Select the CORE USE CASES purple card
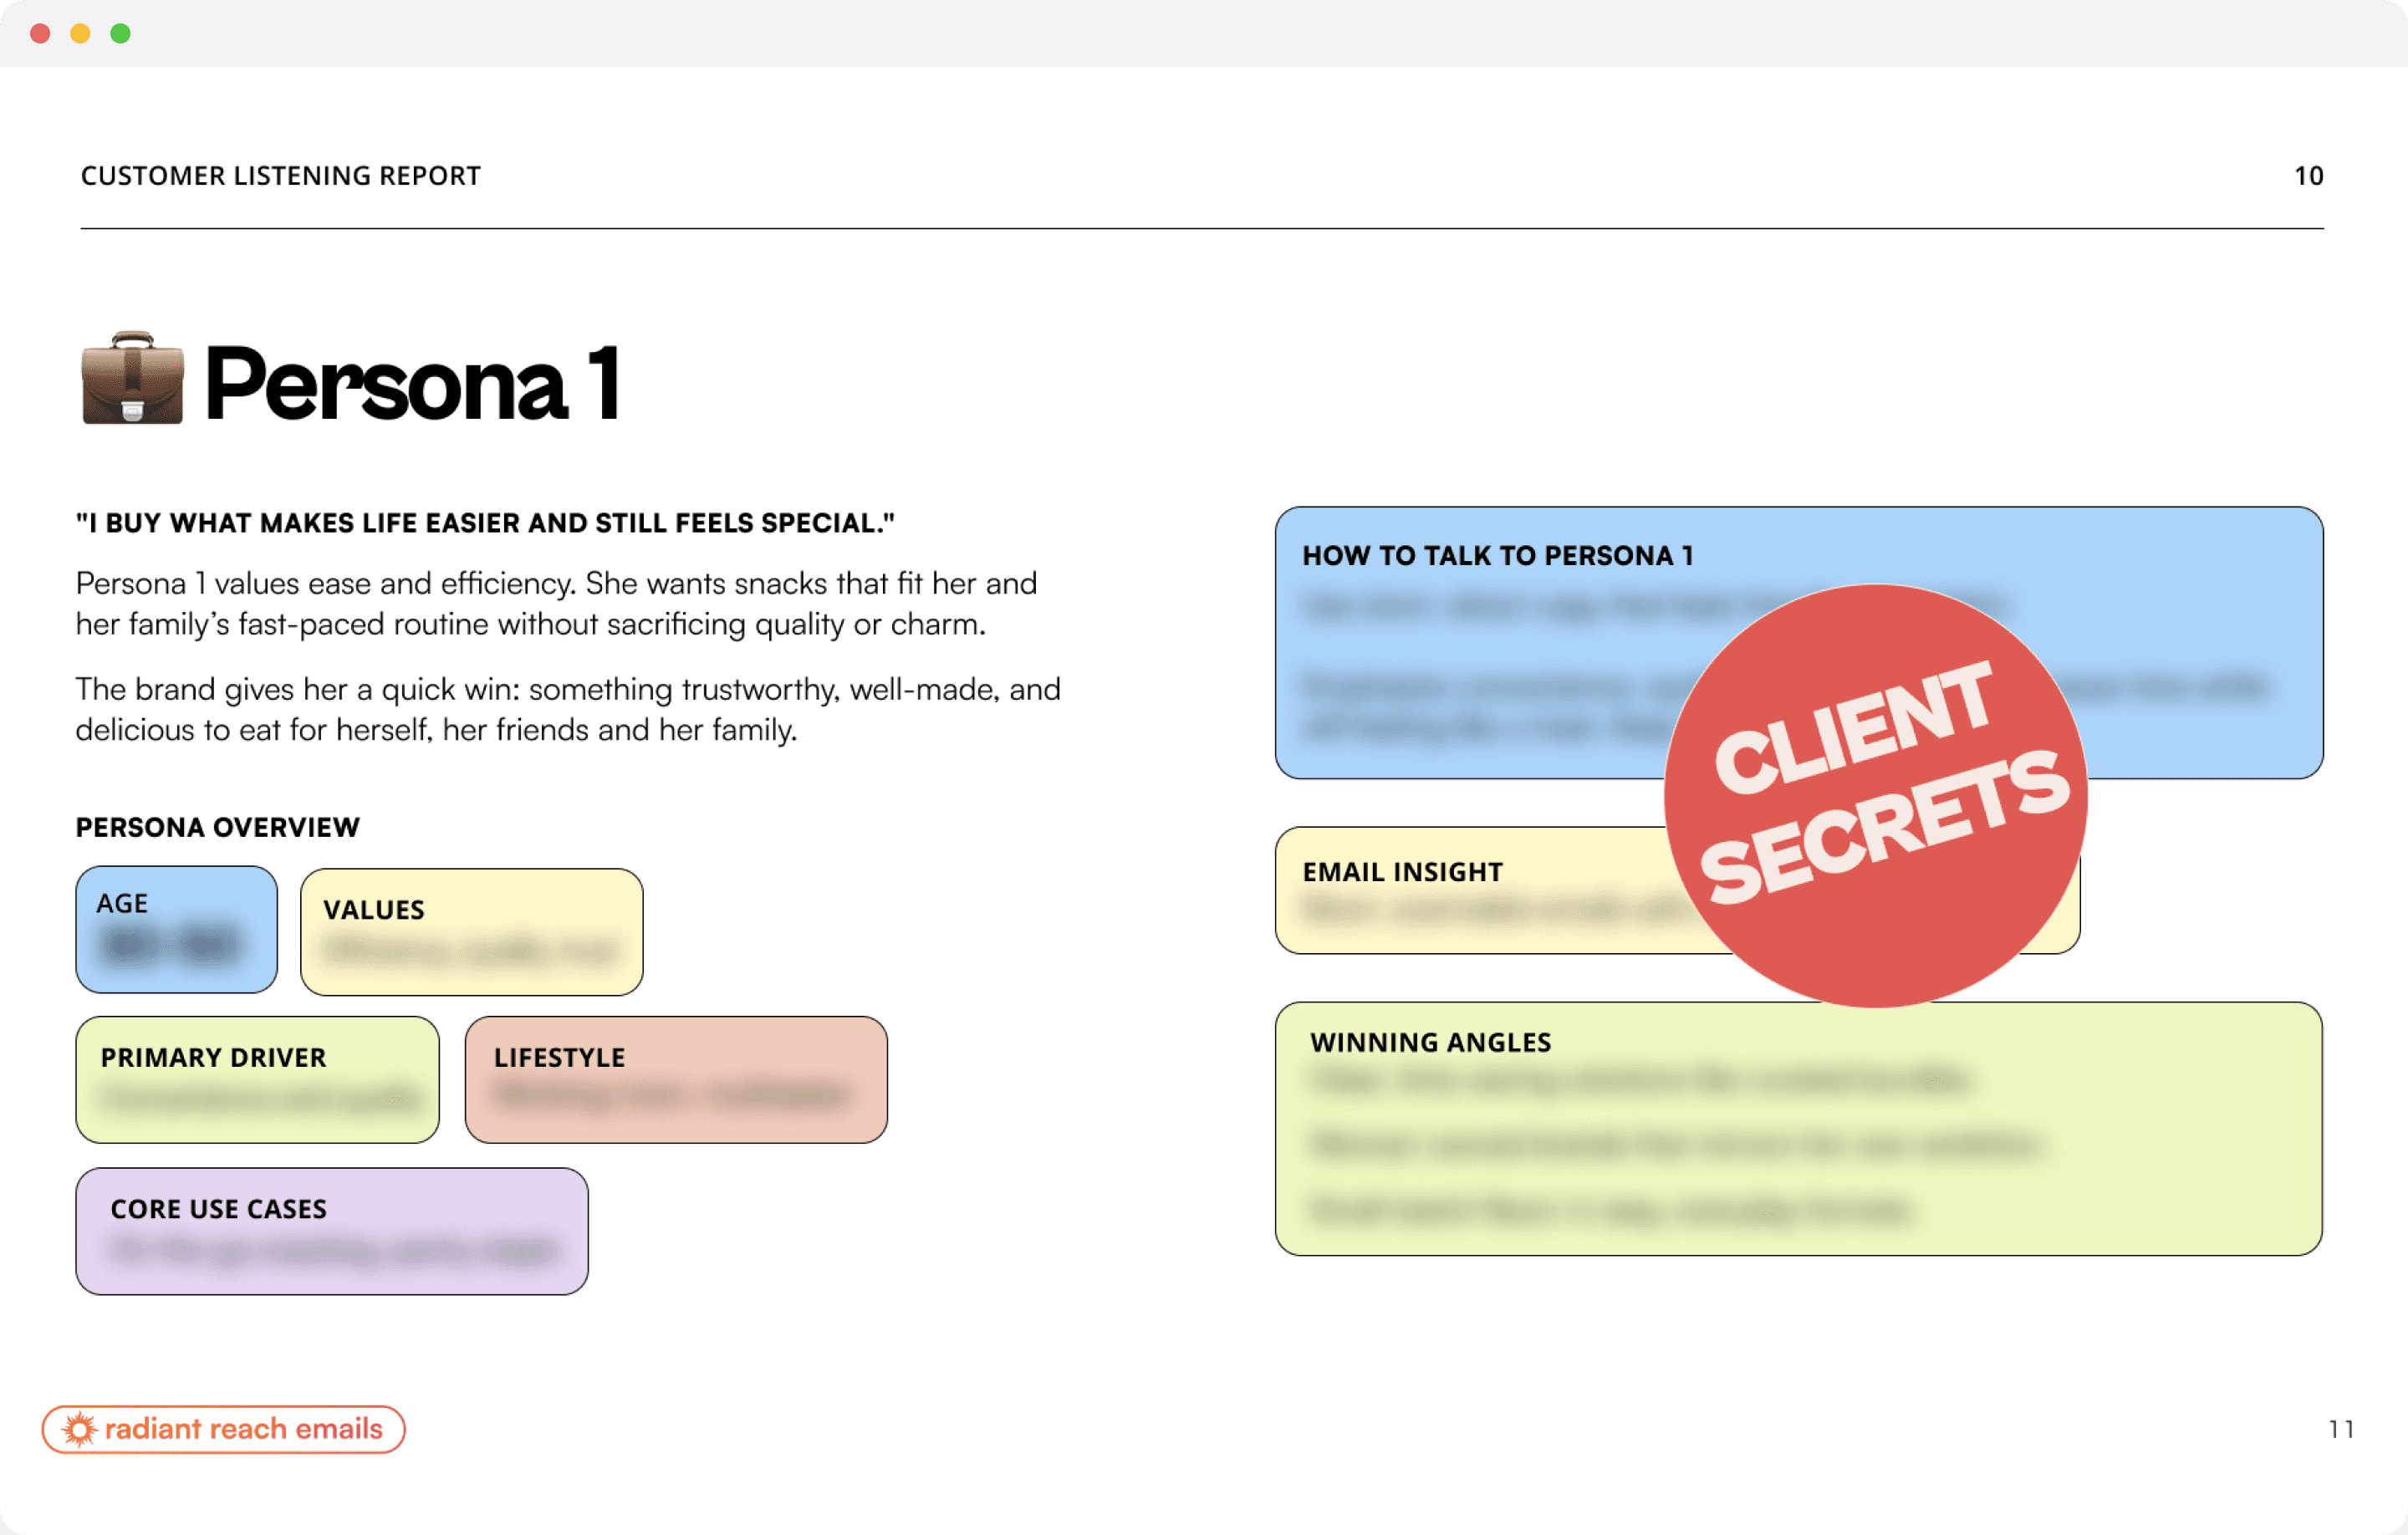The image size is (2408, 1535). coord(331,1231)
